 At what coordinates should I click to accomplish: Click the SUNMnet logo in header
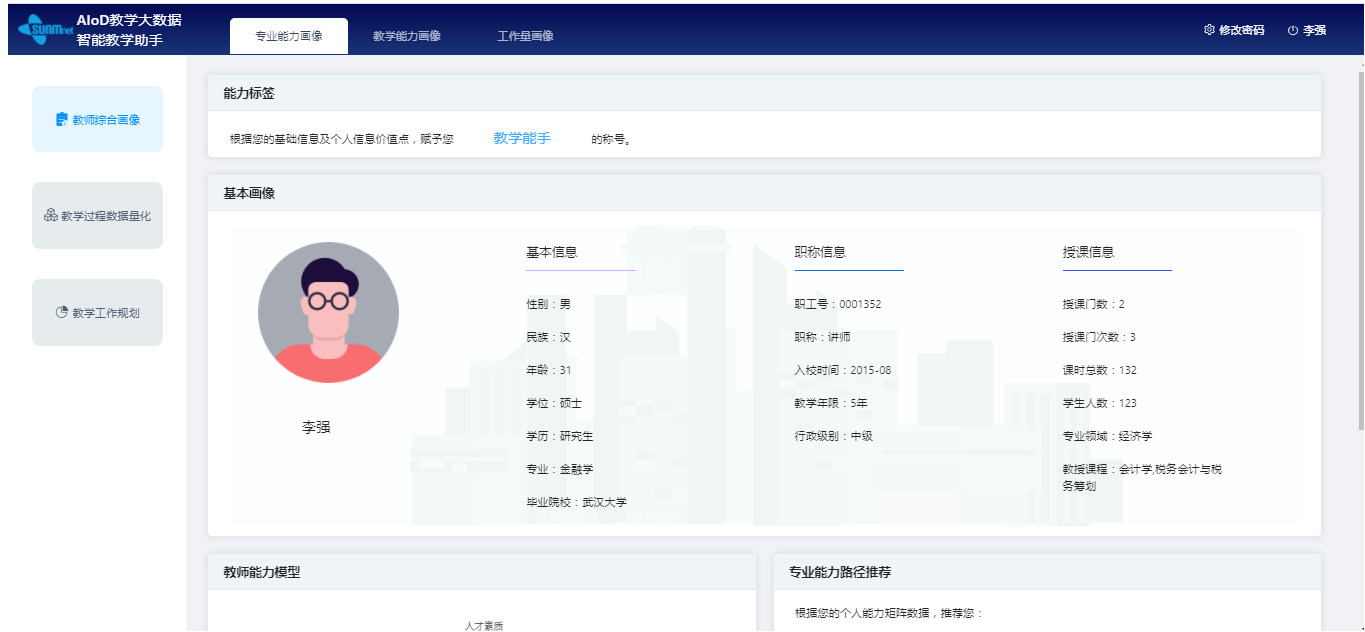click(40, 30)
